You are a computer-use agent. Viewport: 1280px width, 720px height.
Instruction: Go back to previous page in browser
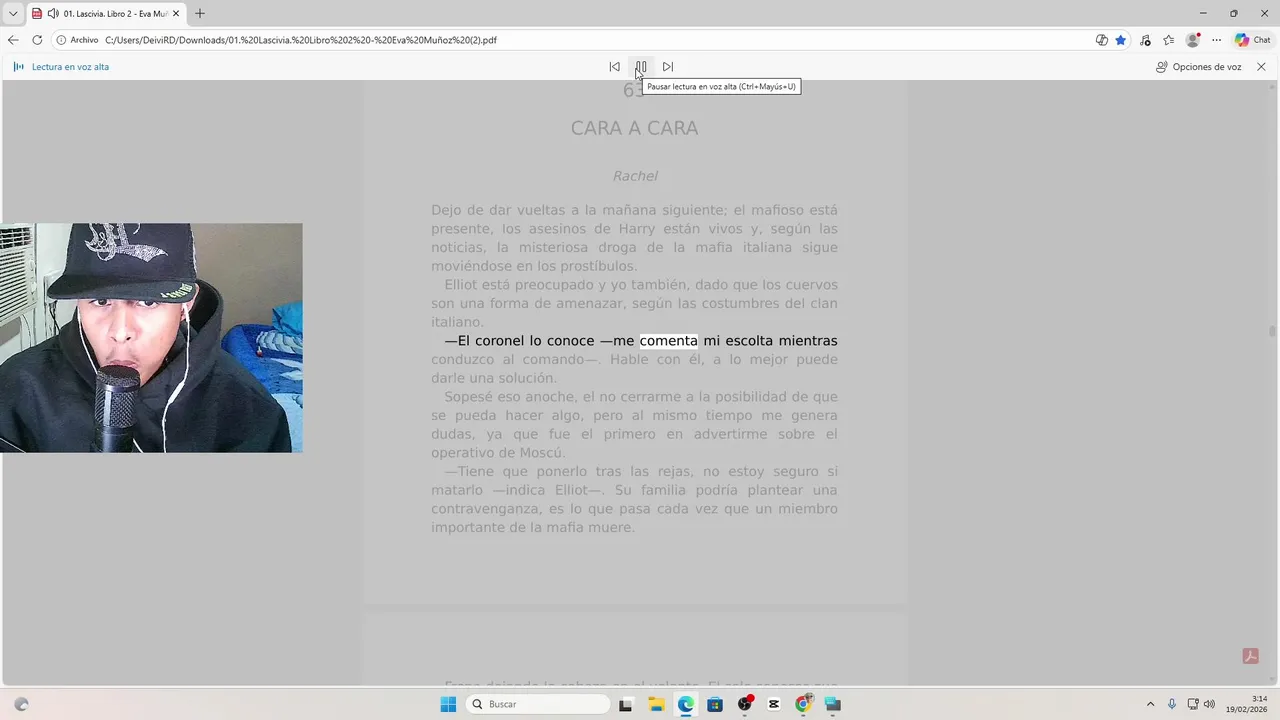(x=13, y=40)
